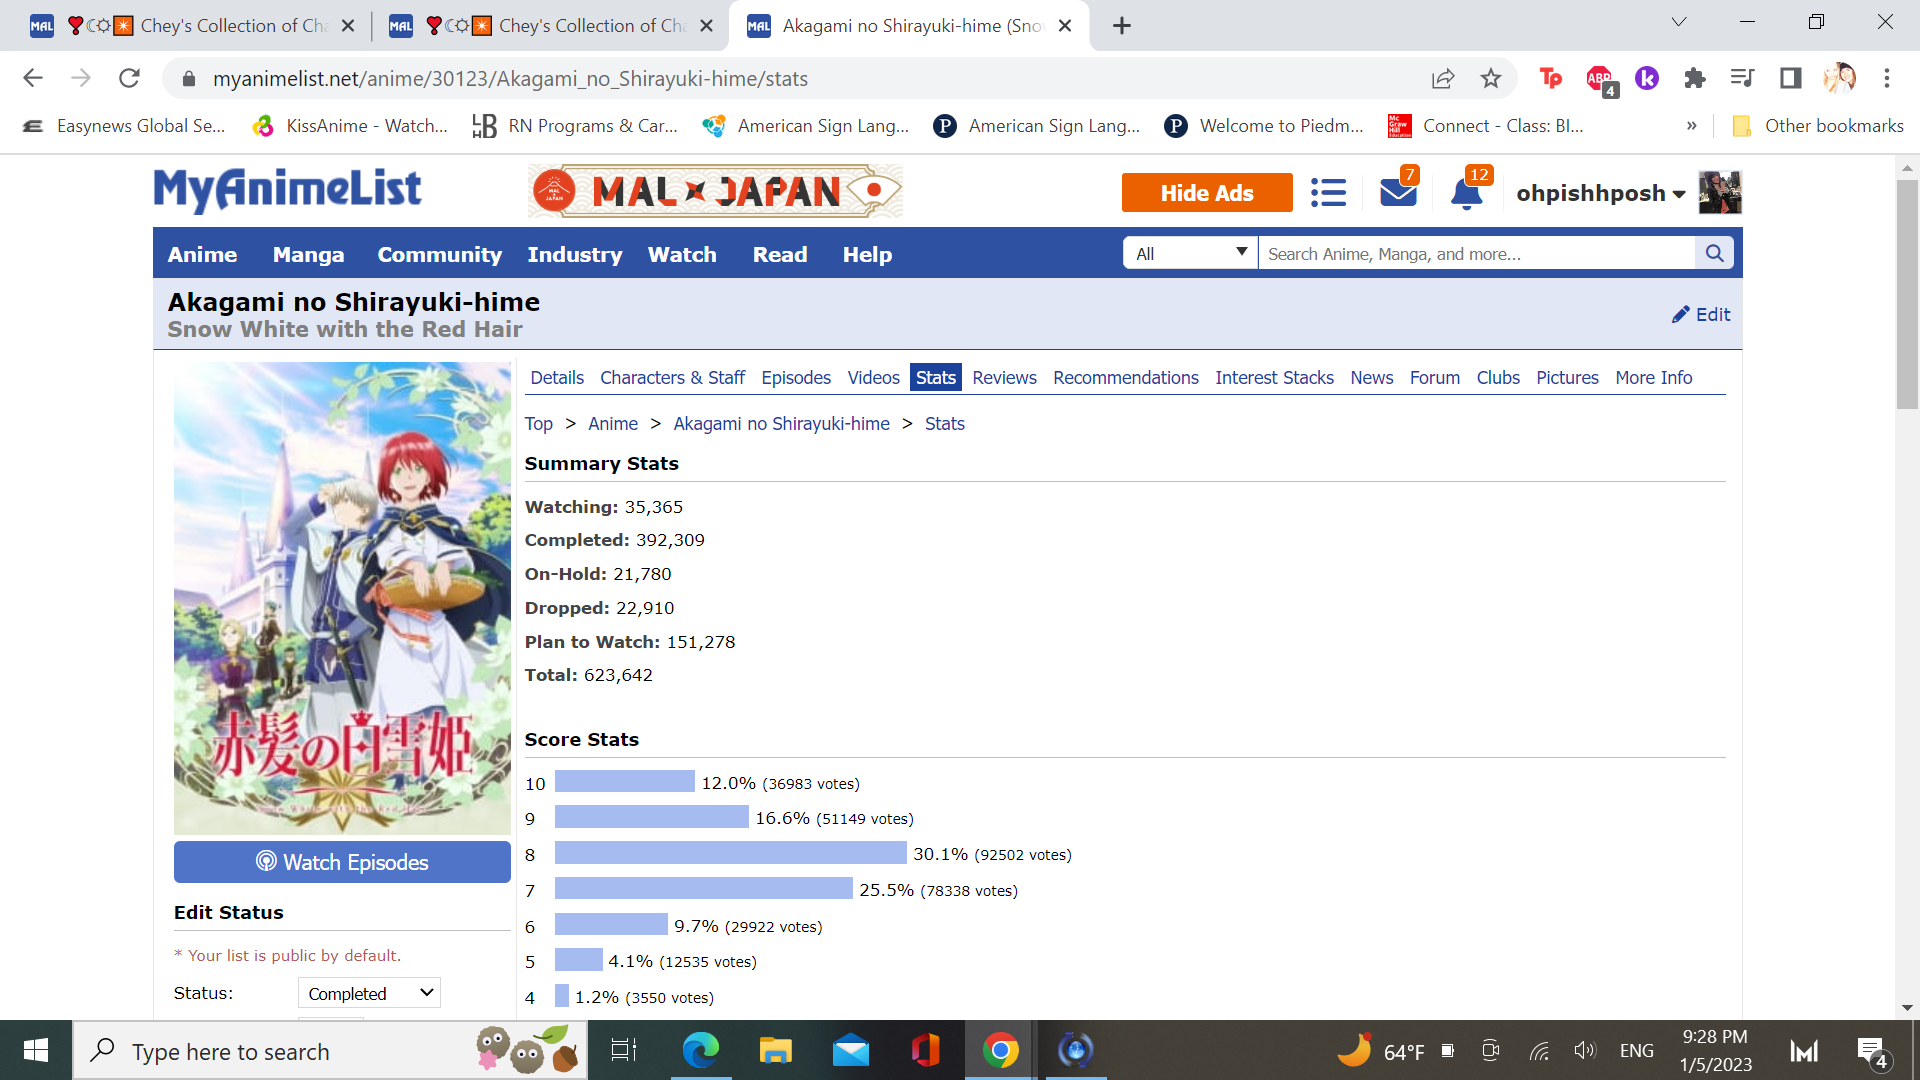Open the Clubs tab
1920x1080 pixels.
(x=1498, y=377)
